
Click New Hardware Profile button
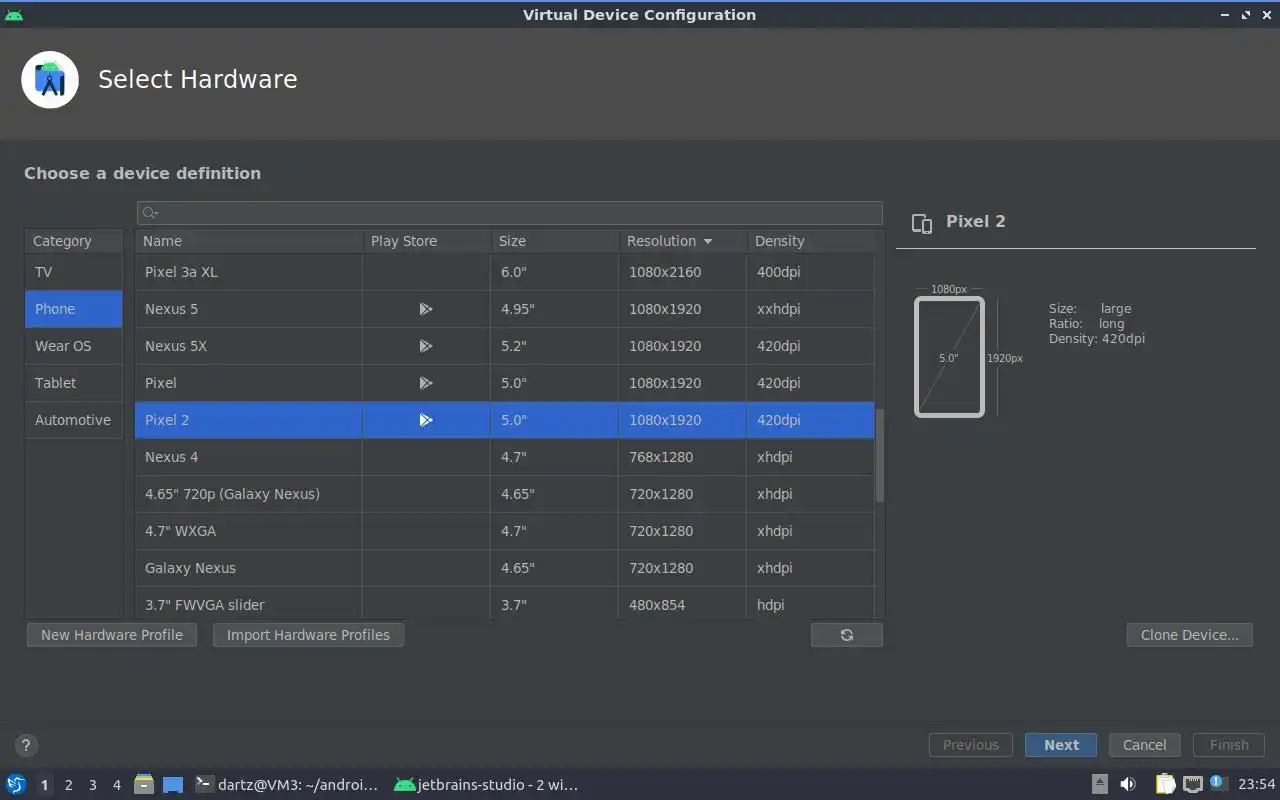(112, 635)
